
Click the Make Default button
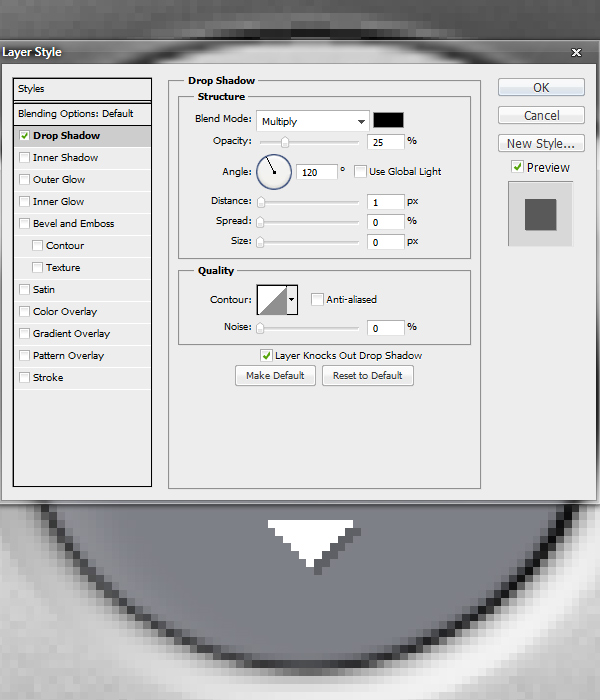point(275,375)
